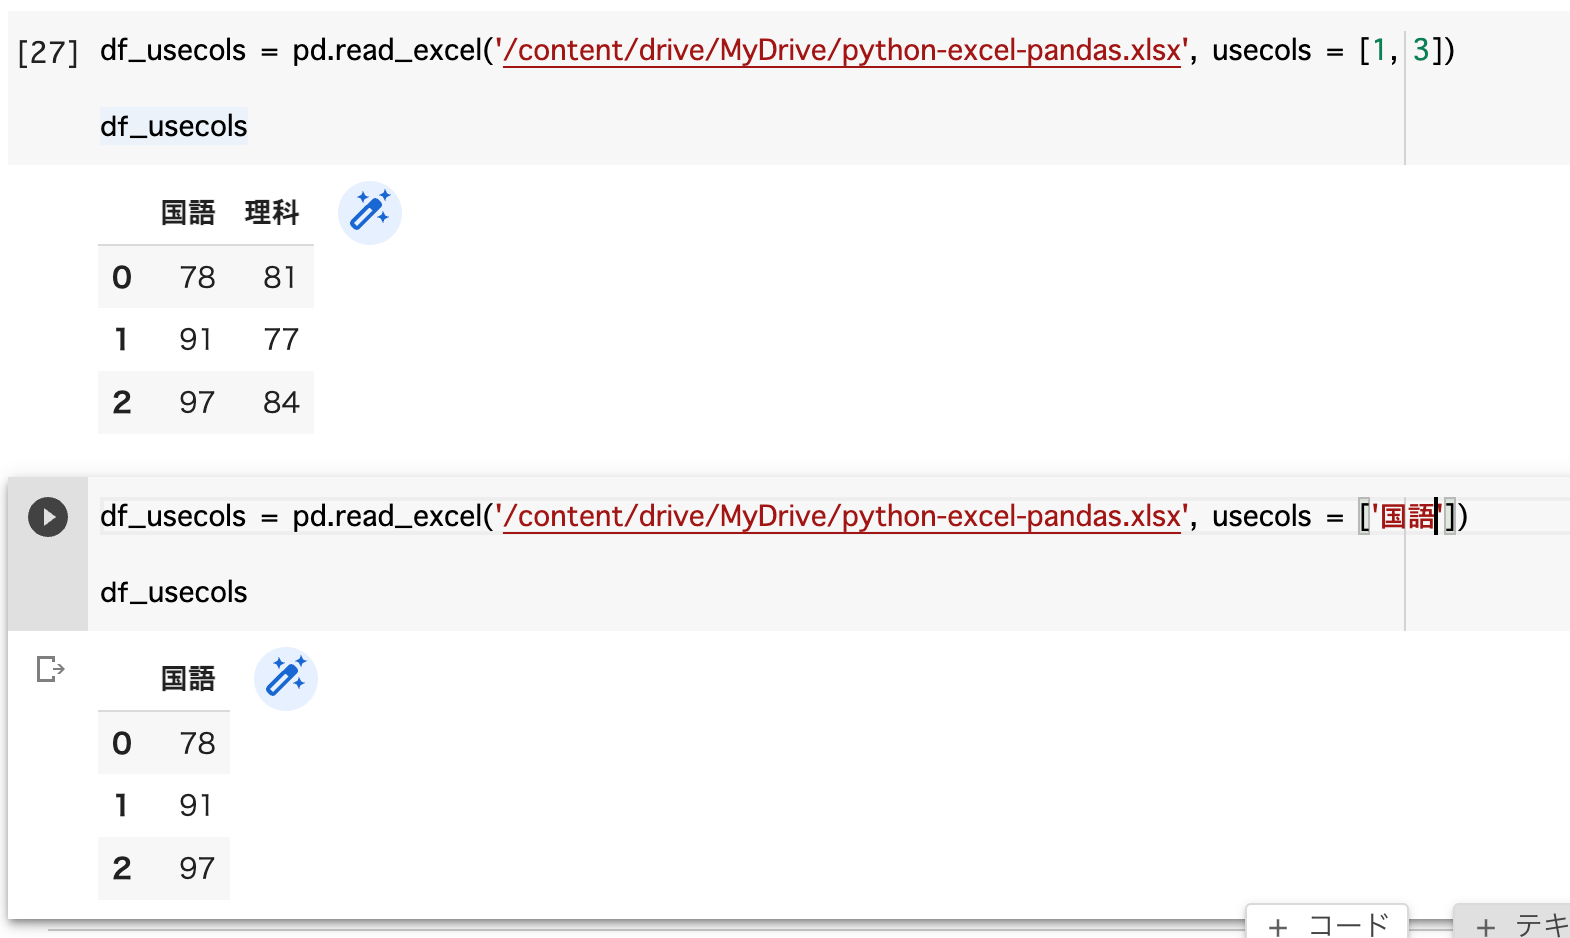This screenshot has height=938, width=1570.
Task: Click row index 1 in the first table
Action: [x=121, y=340]
